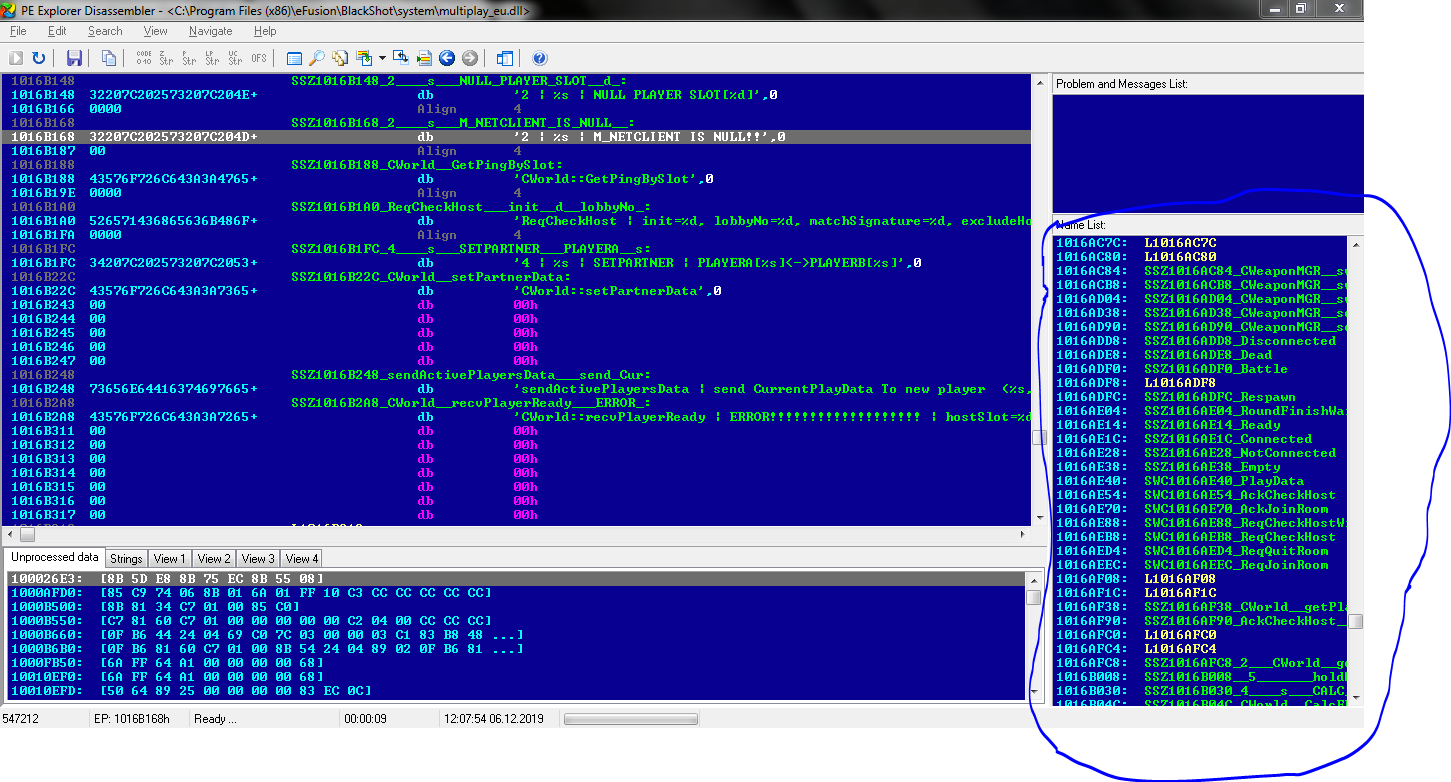1451x782 pixels.
Task: Select the sendActivePlayersData string line
Action: 518,389
